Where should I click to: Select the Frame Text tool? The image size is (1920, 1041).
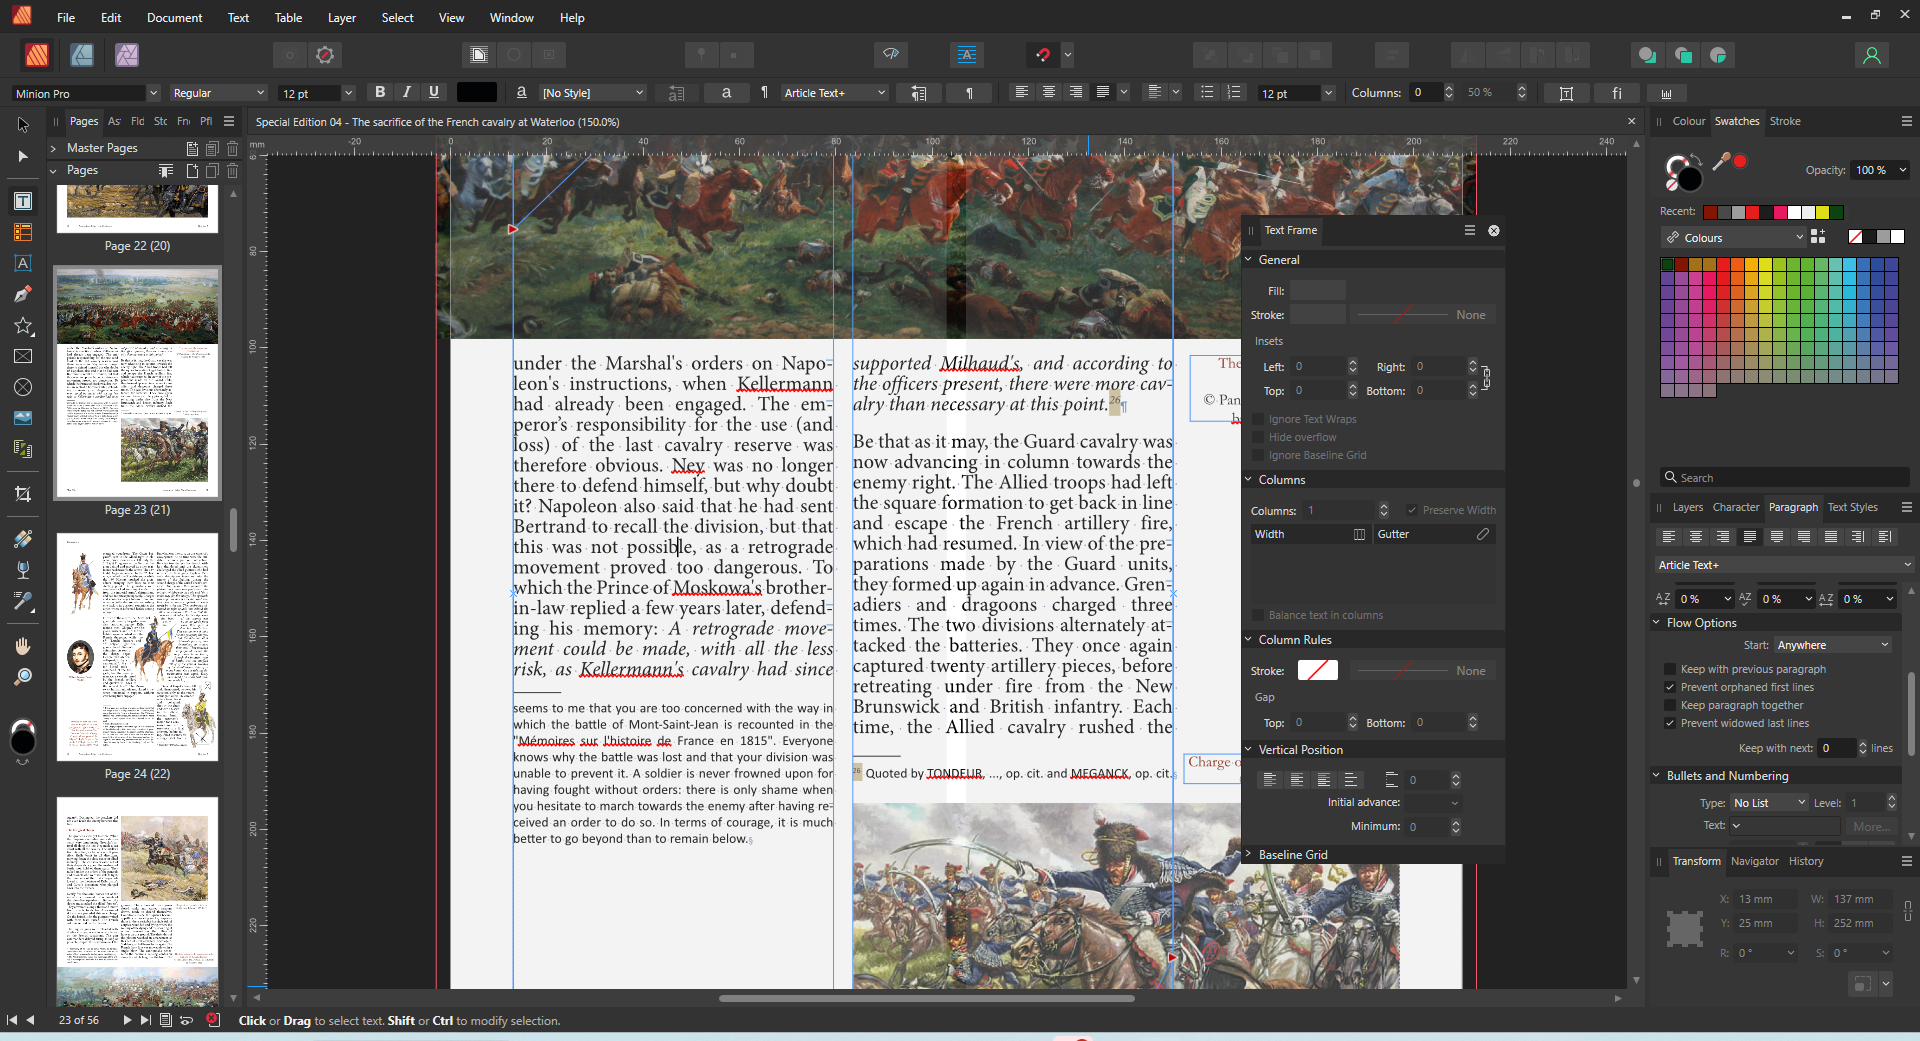pyautogui.click(x=23, y=201)
